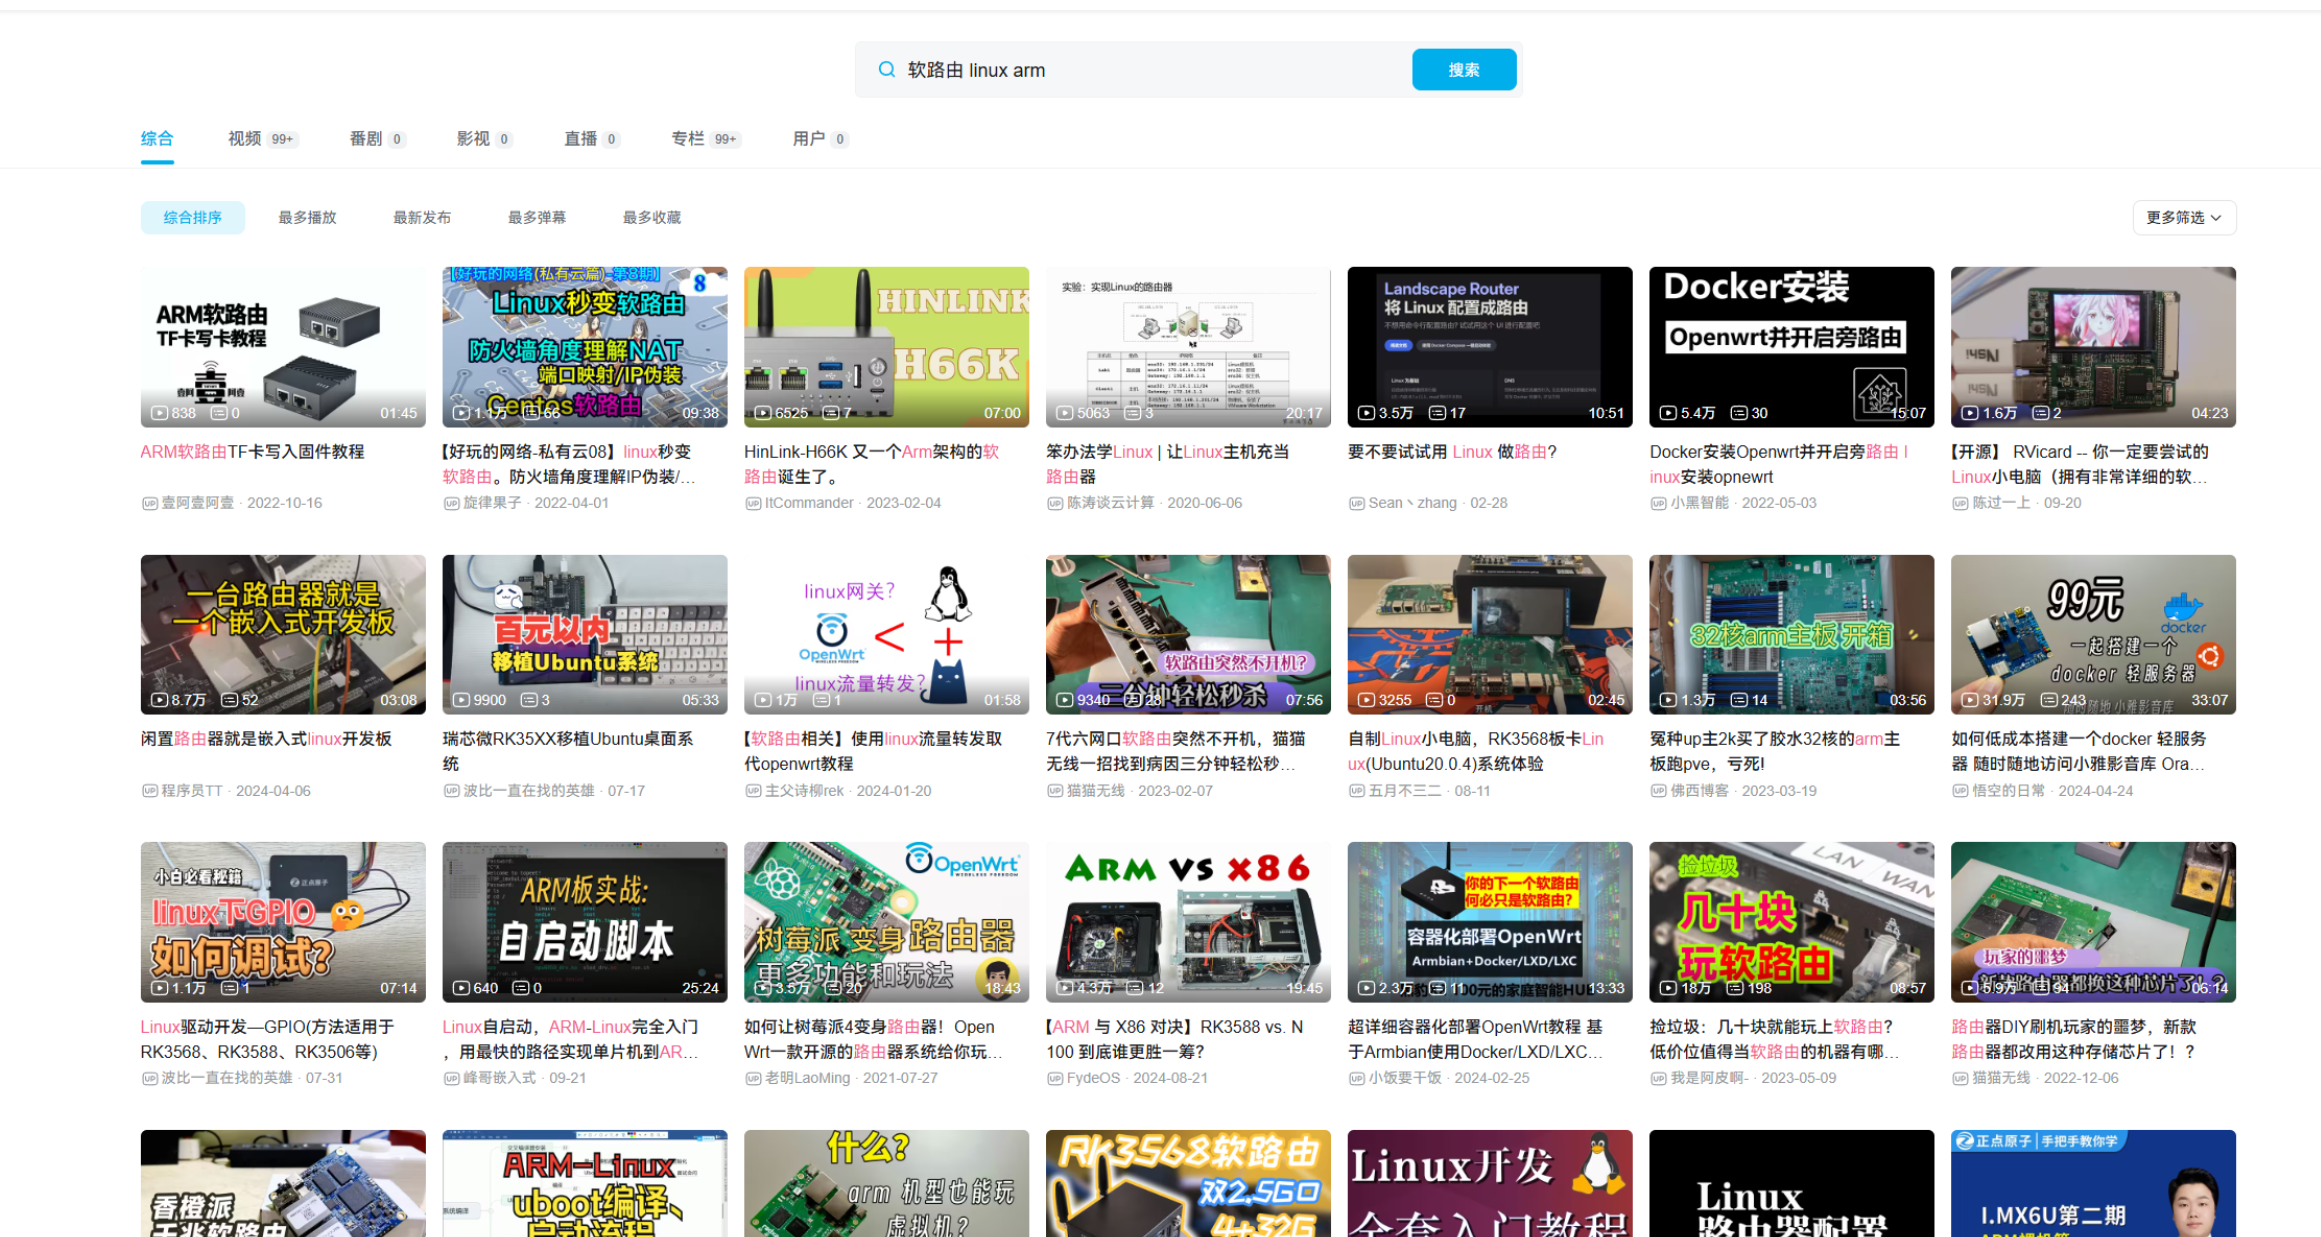Switch to the 专栏 tab
The image size is (2321, 1237).
click(x=688, y=139)
